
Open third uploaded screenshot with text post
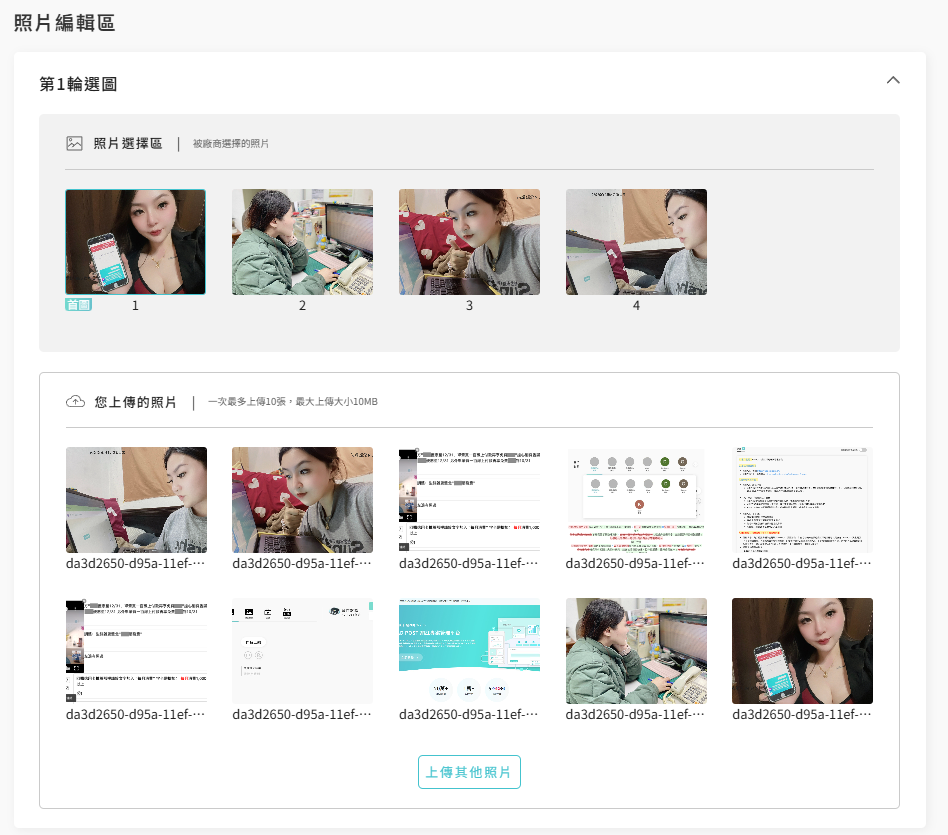point(469,500)
